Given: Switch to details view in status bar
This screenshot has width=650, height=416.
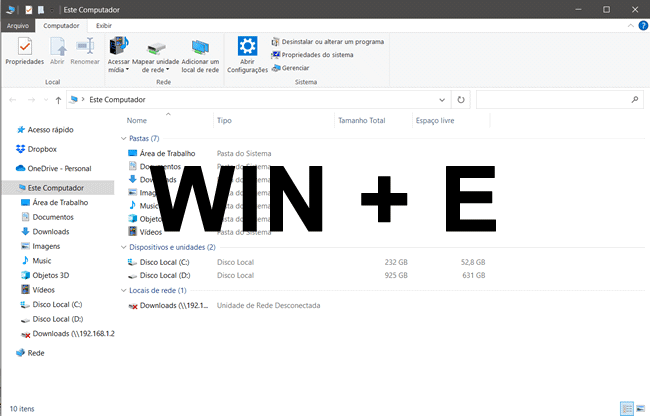Looking at the screenshot, I should [626, 408].
